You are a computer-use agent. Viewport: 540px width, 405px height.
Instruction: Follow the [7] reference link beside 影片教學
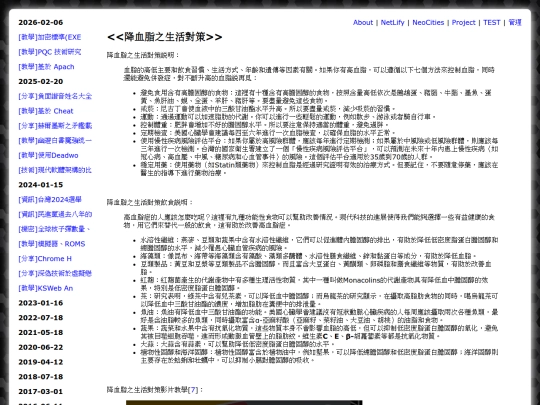pyautogui.click(x=193, y=390)
